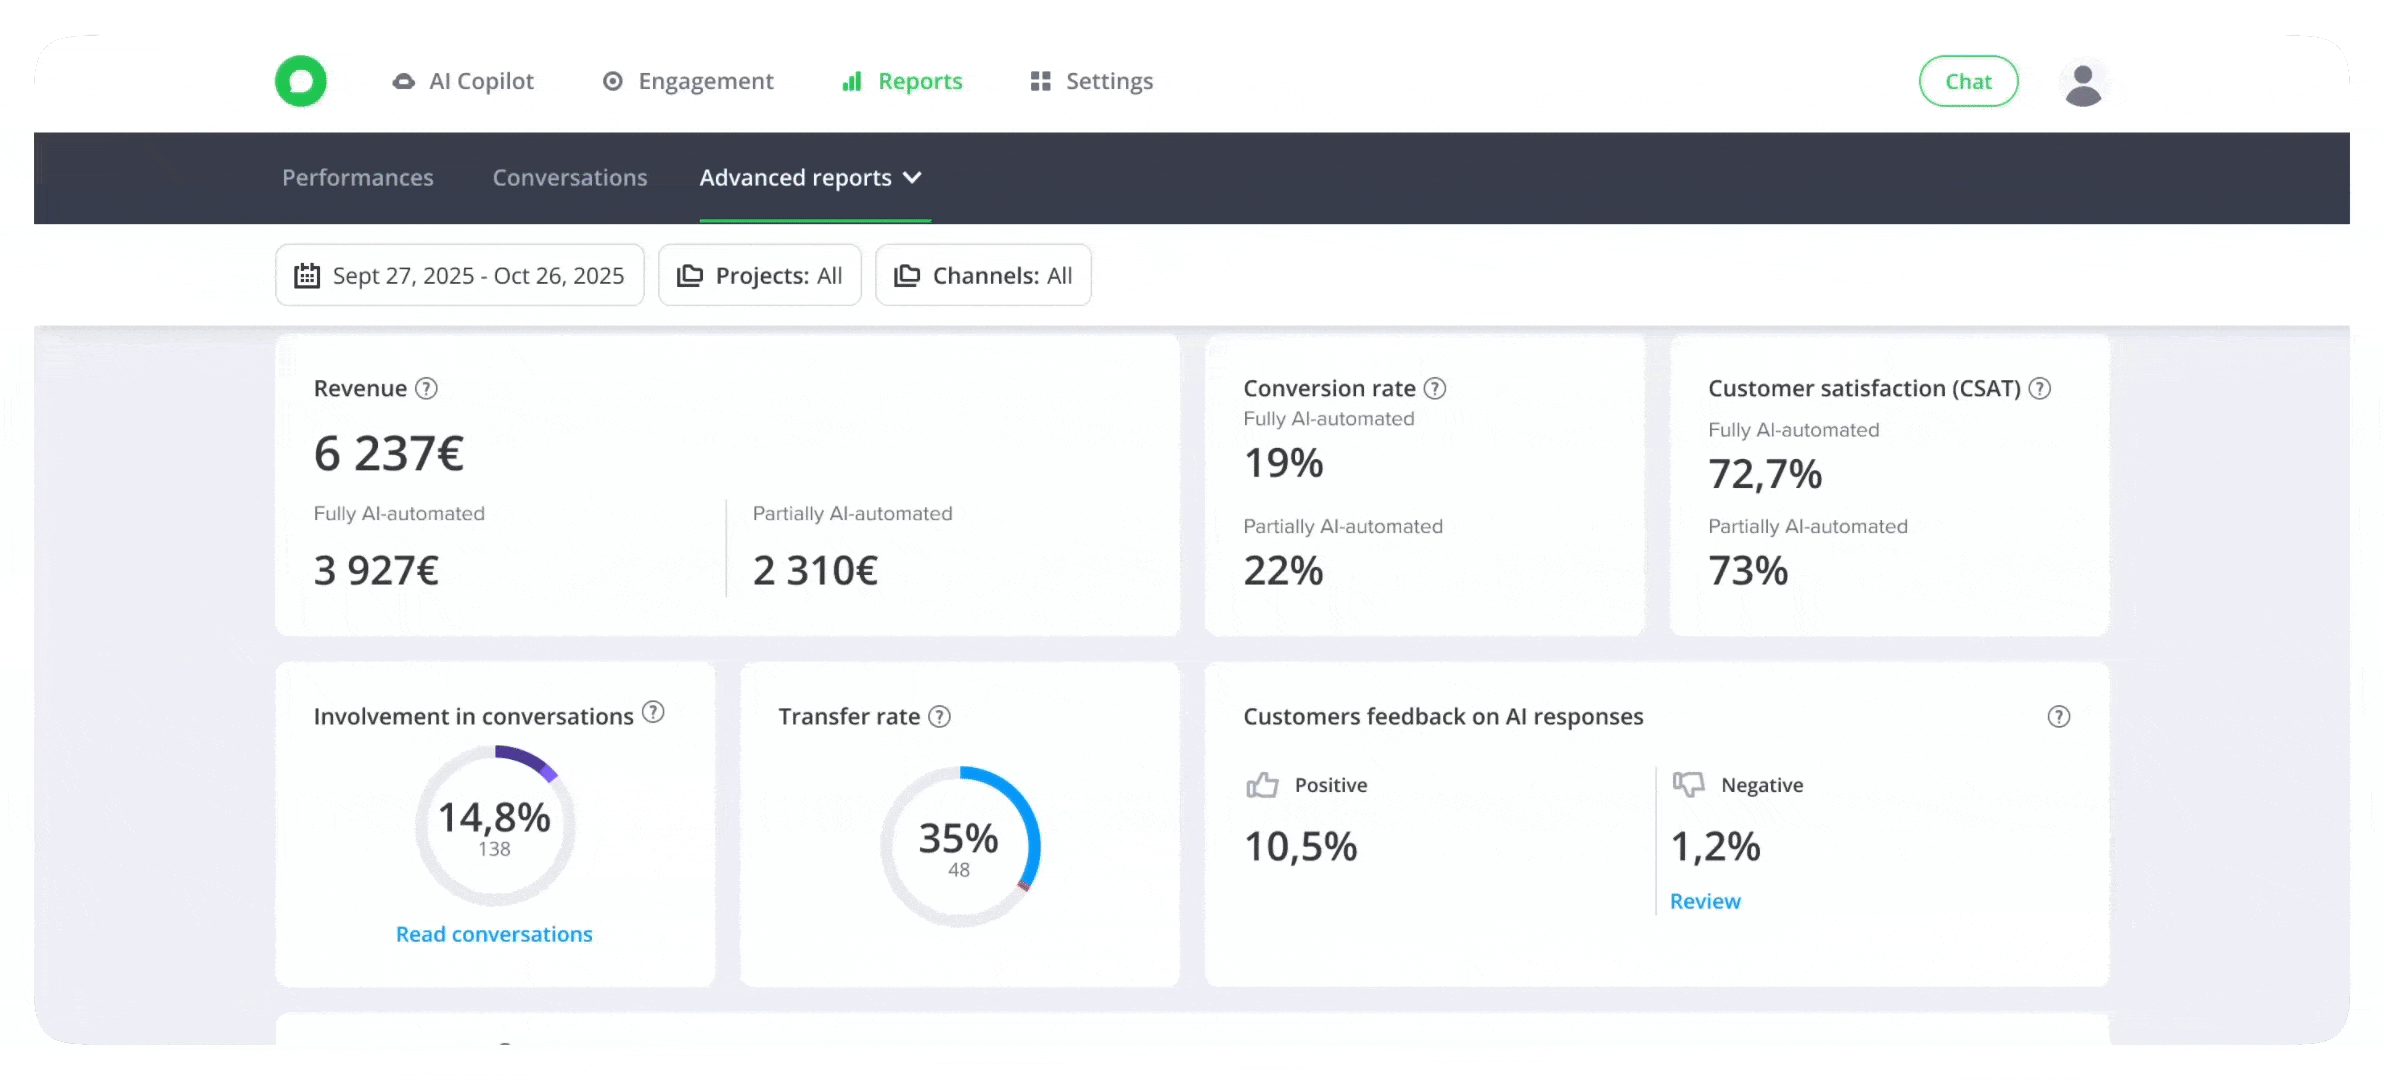Image resolution: width=2384 pixels, height=1080 pixels.
Task: Click the calendar icon in the date filter
Action: tap(308, 275)
